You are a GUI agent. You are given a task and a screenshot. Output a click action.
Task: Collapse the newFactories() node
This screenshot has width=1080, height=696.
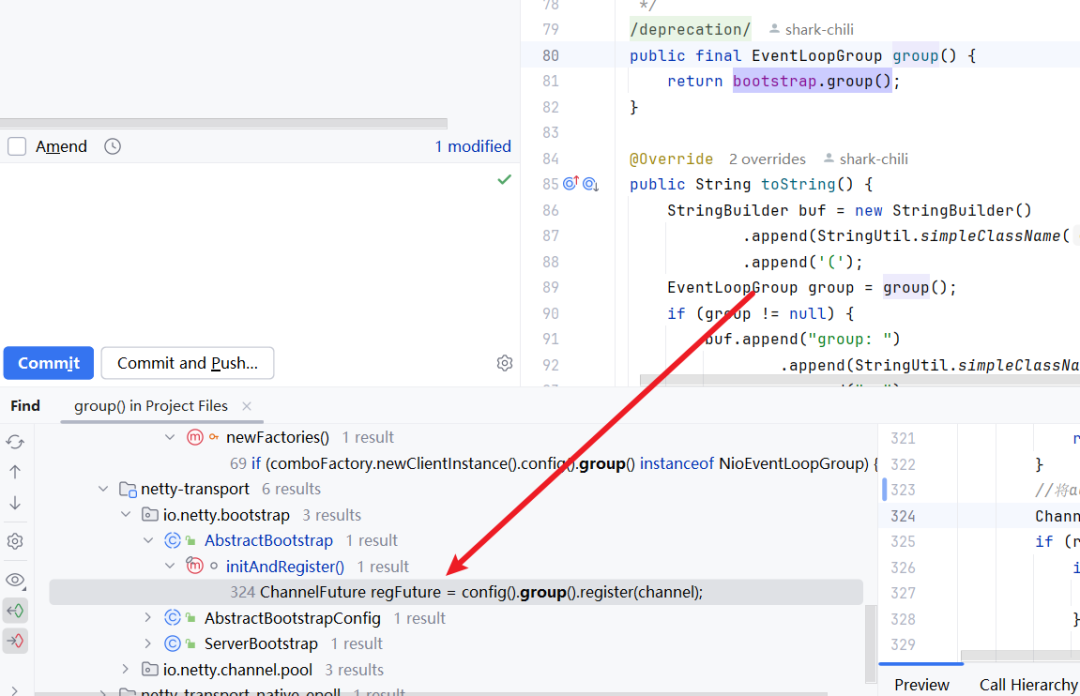pos(169,437)
